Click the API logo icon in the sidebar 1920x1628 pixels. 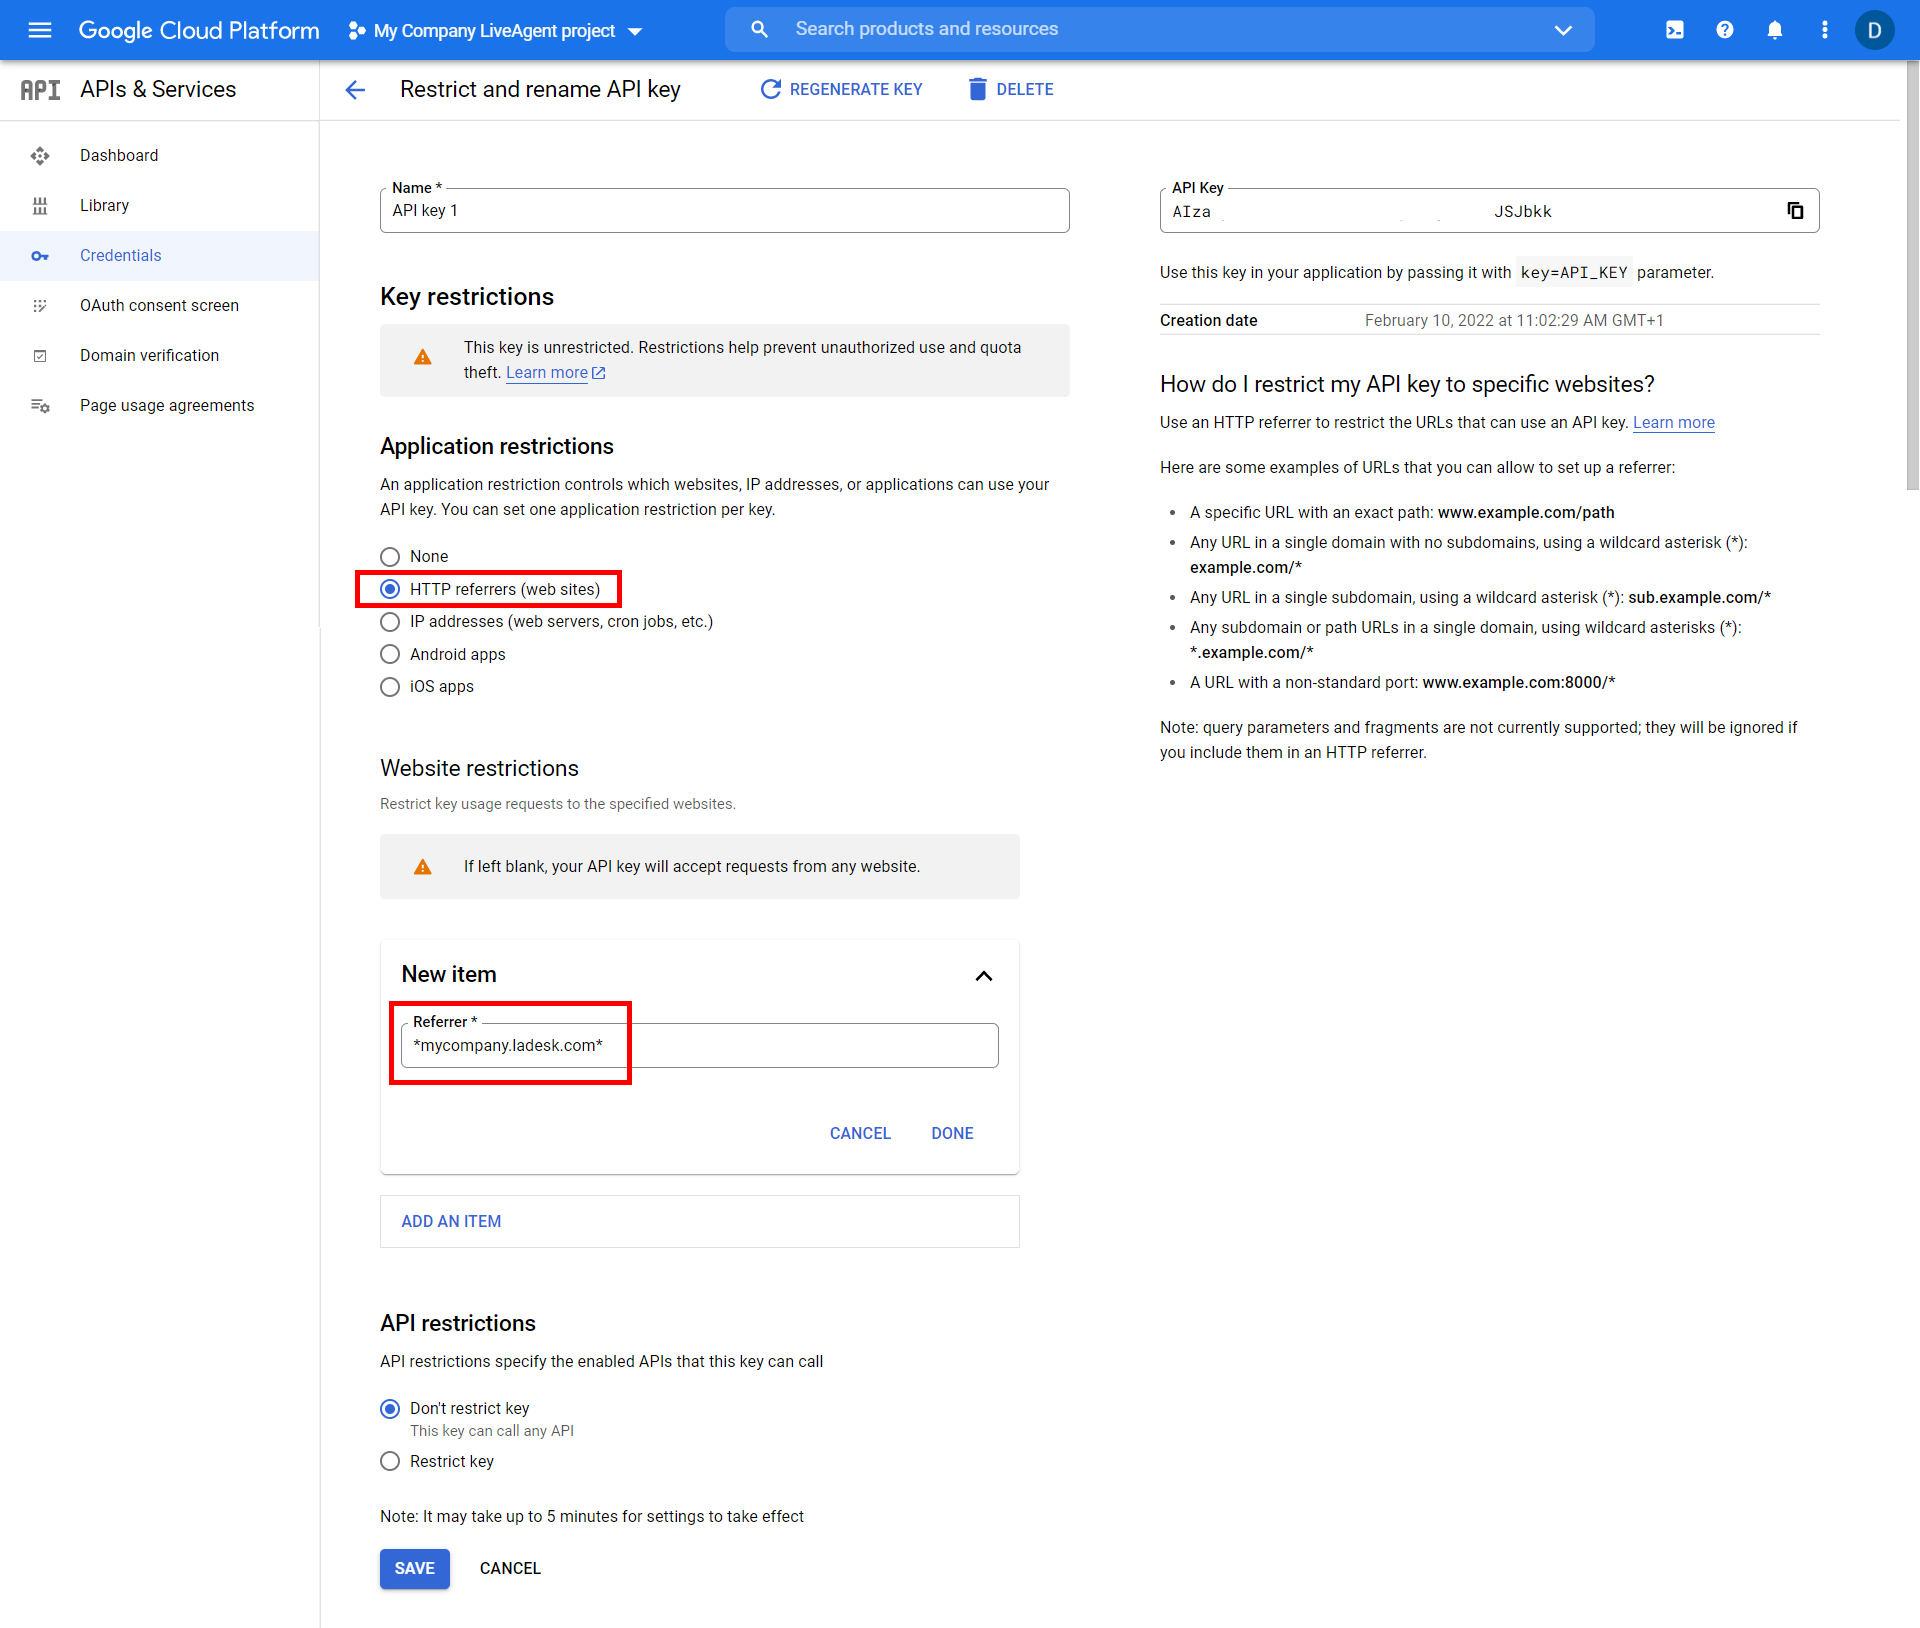click(40, 90)
